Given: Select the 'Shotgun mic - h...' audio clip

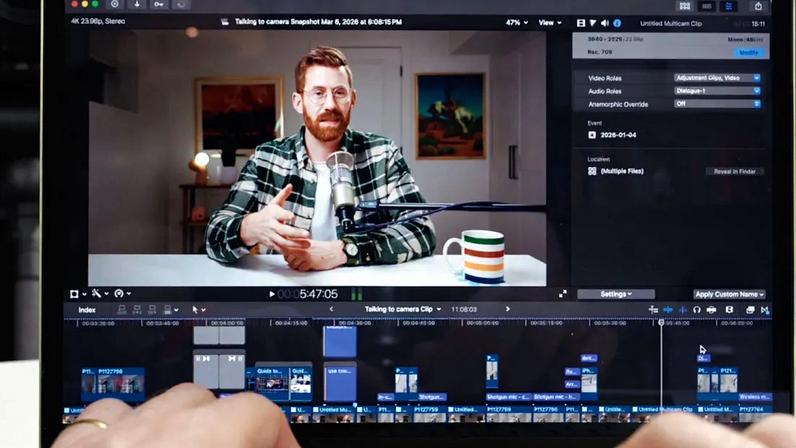Looking at the screenshot, I should click(x=556, y=397).
